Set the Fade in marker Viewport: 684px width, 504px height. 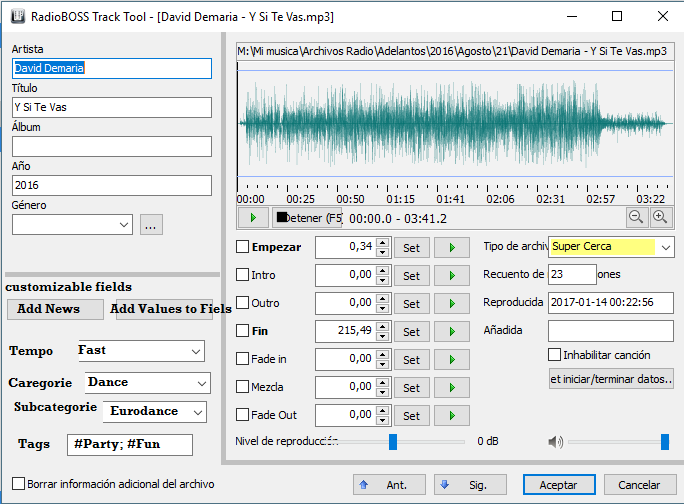point(411,360)
